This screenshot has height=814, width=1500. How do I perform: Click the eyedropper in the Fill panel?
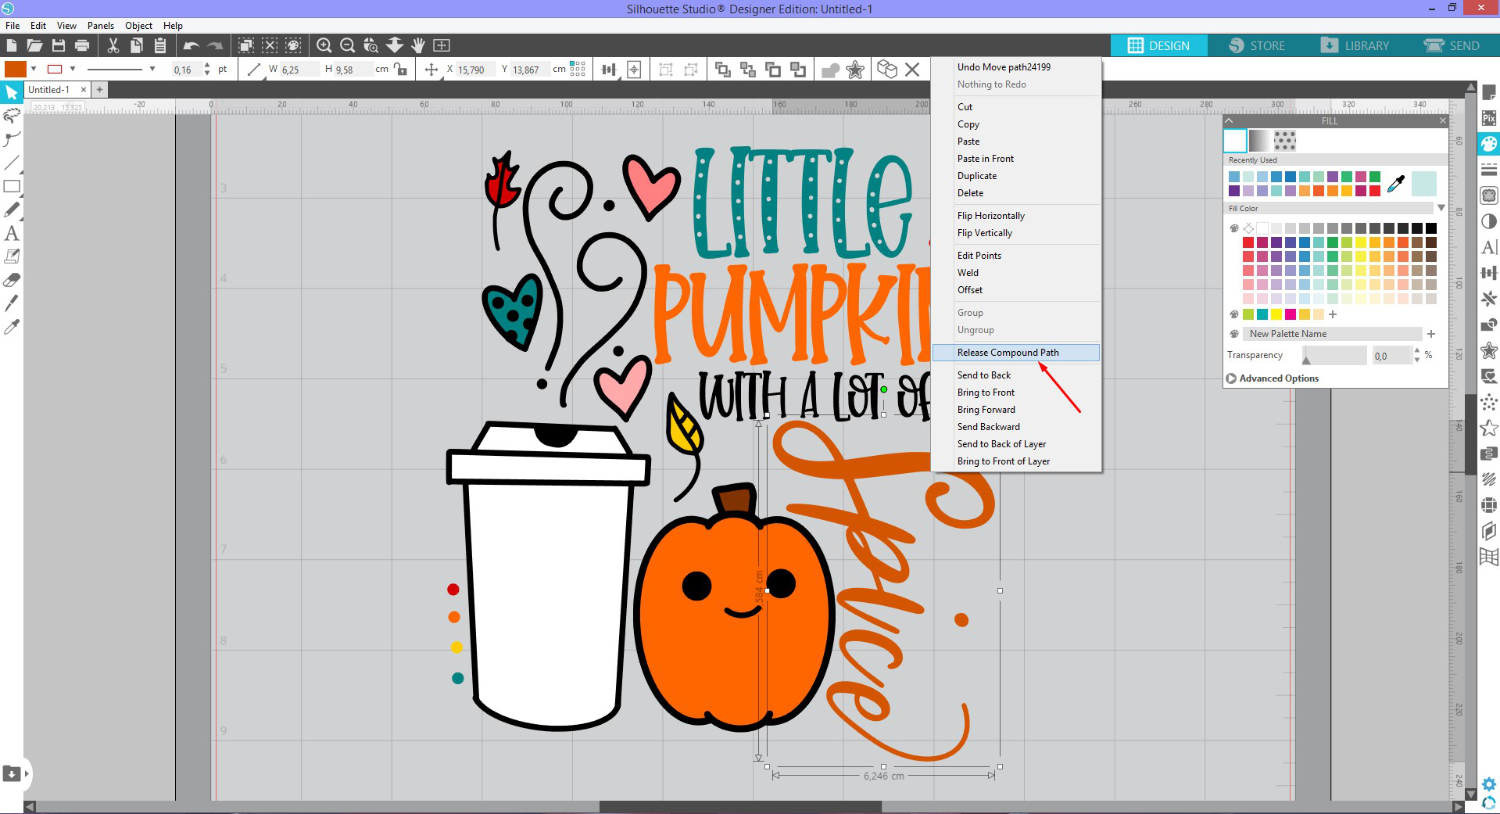tap(1396, 183)
